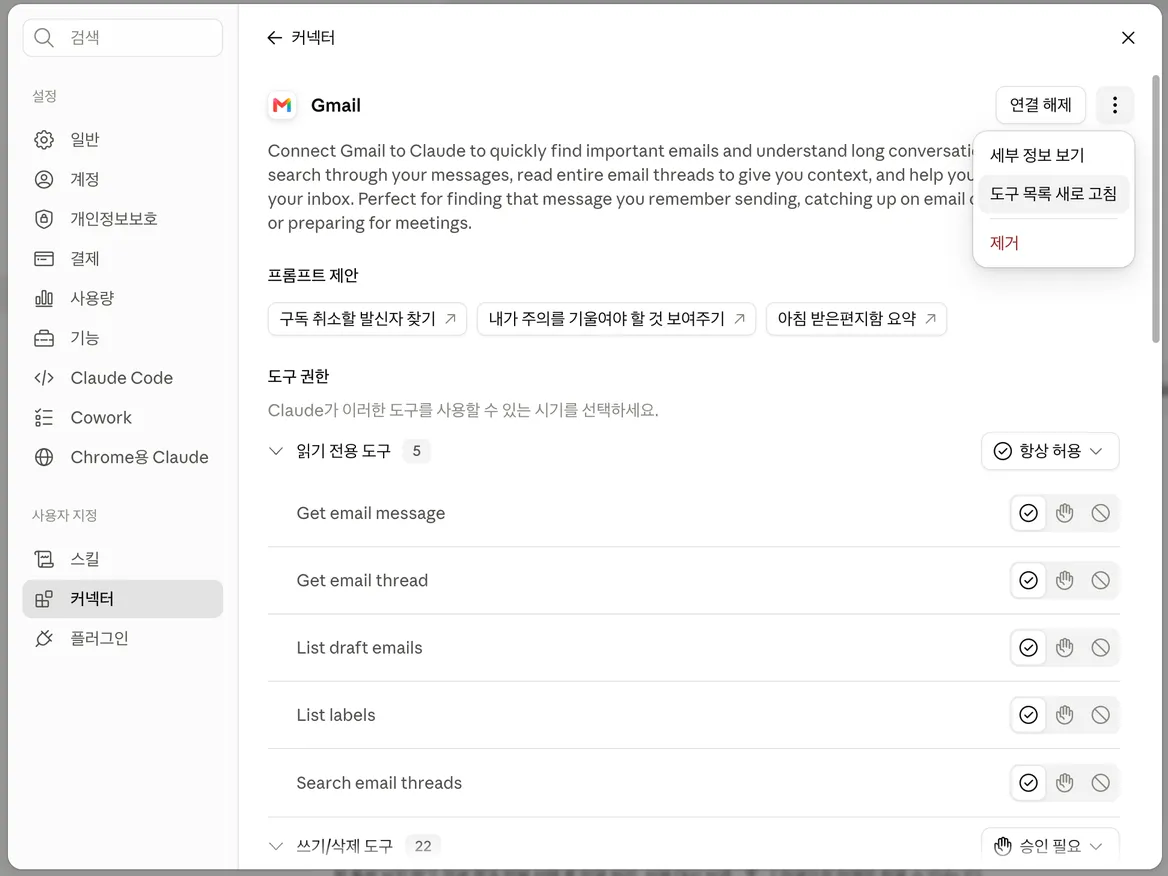Image resolution: width=1168 pixels, height=876 pixels.
Task: Set List draft emails to always allow
Action: coord(1028,647)
